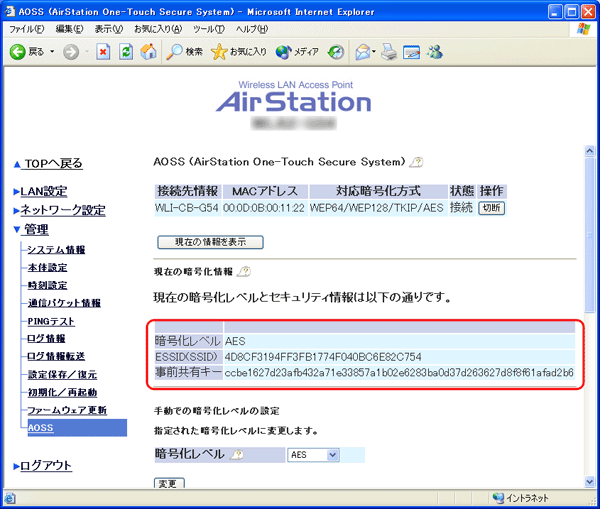
Task: Open help icon beside AOSS title
Action: pos(416,162)
